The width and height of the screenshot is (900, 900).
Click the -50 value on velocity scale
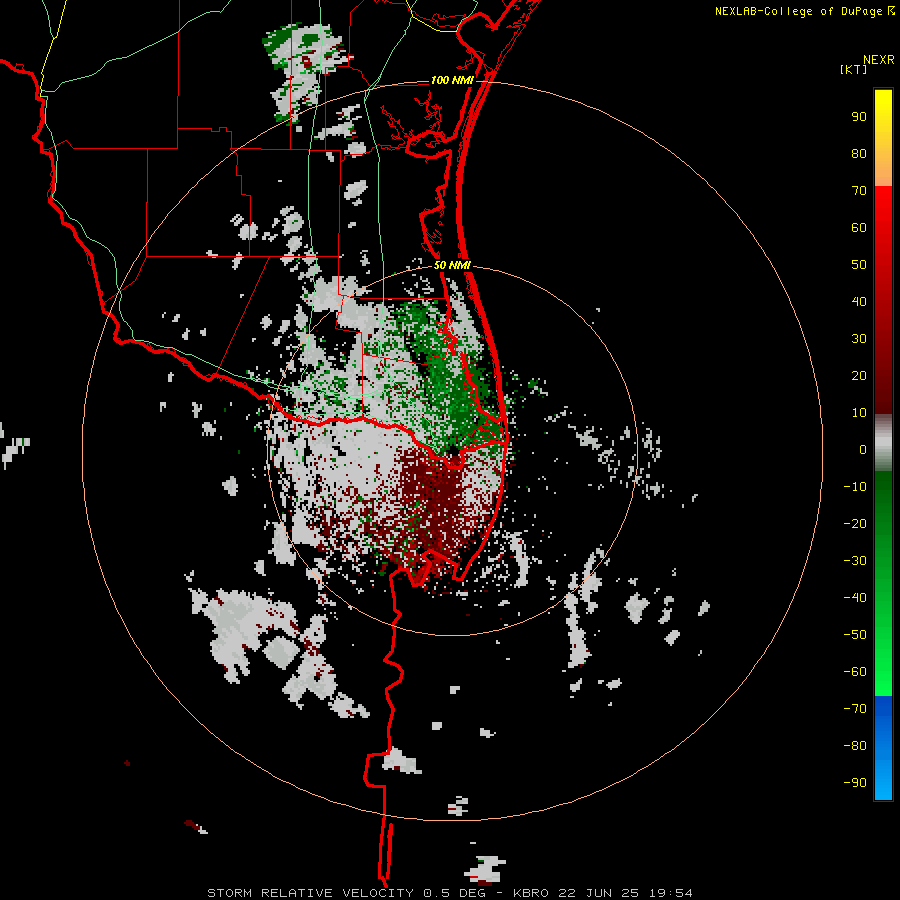pos(855,635)
